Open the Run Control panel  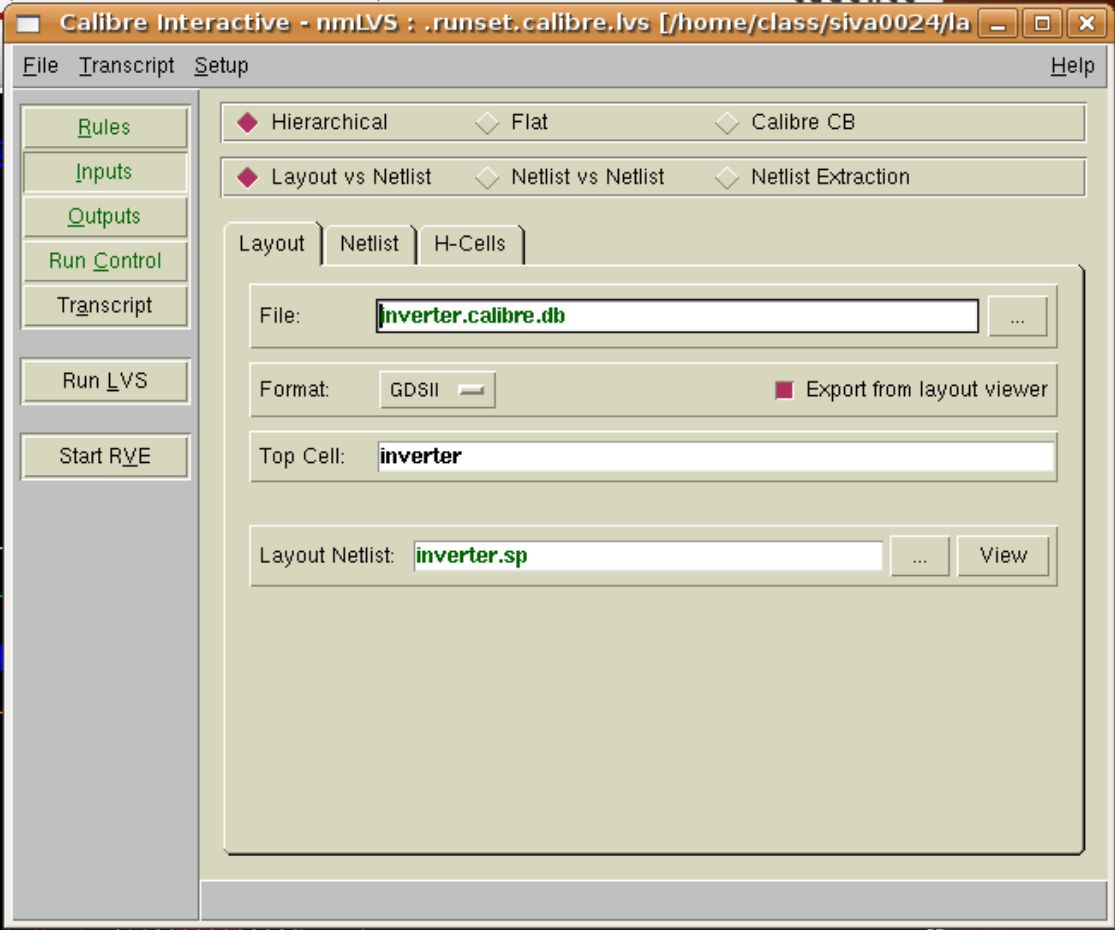tap(105, 261)
